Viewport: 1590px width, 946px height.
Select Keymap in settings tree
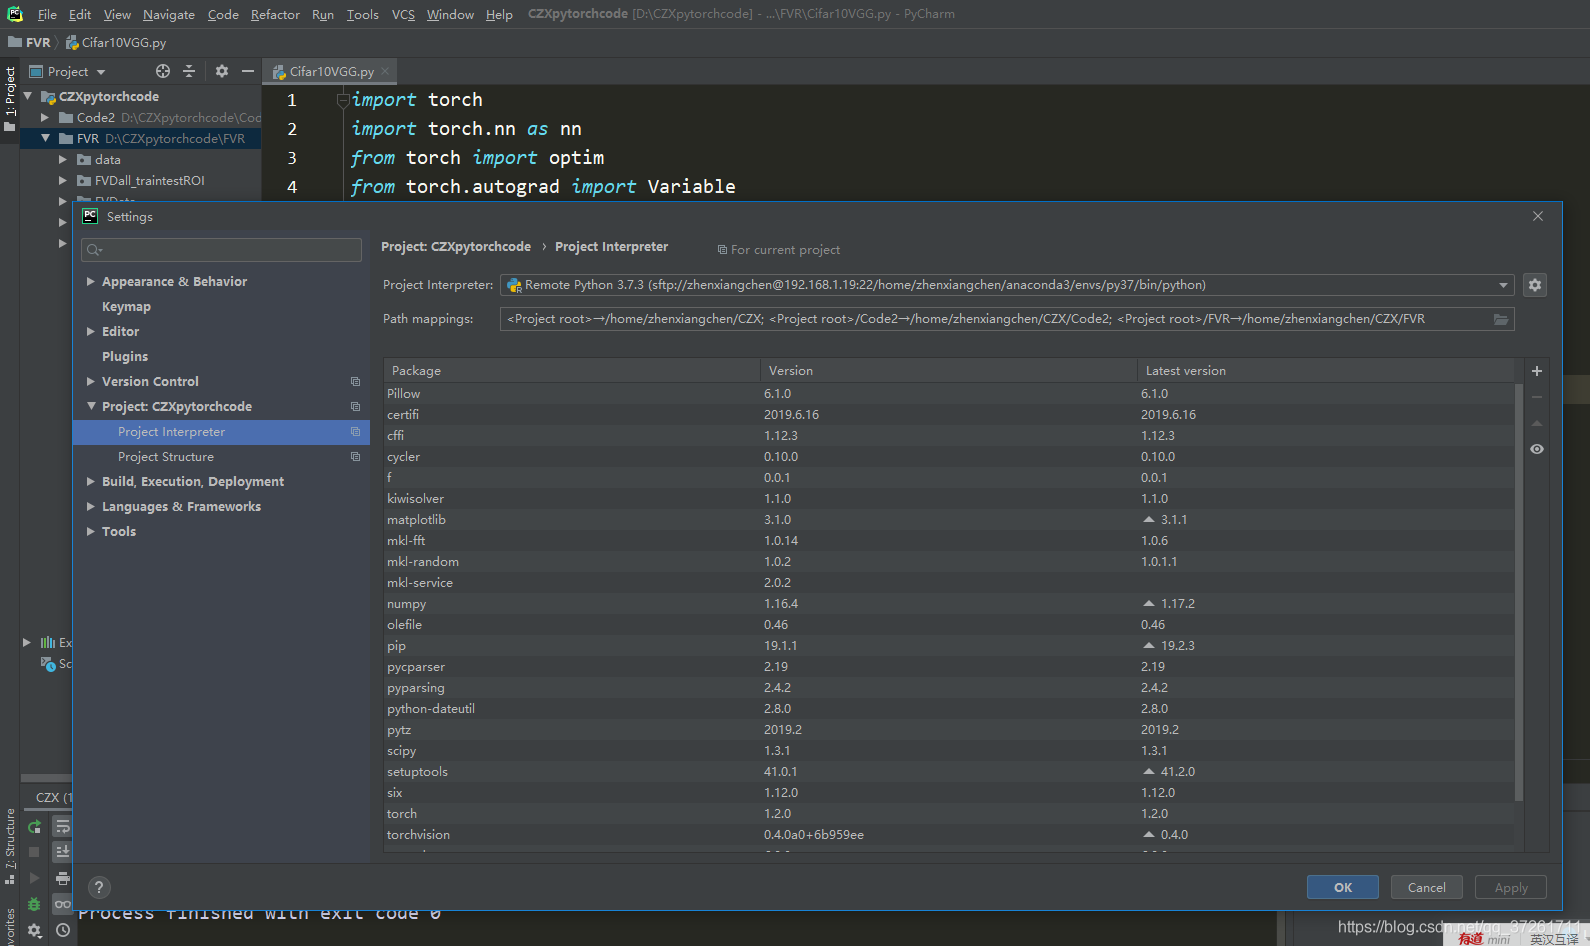[126, 307]
